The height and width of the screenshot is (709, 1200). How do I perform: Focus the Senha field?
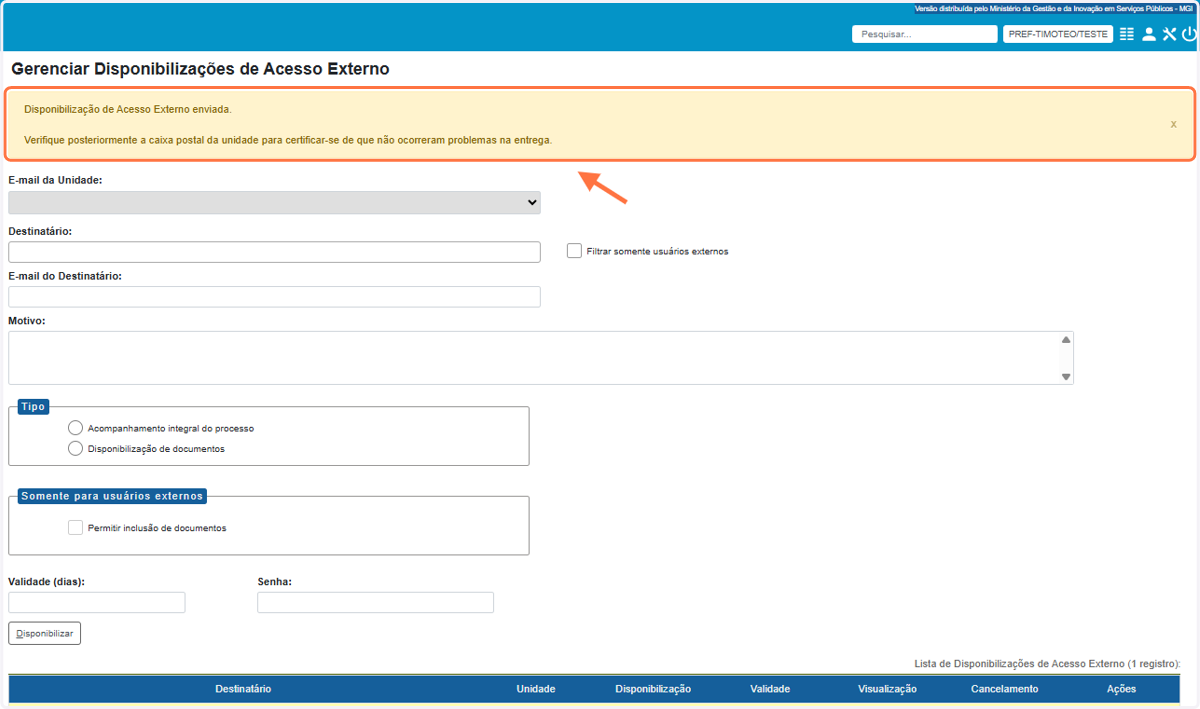(375, 602)
